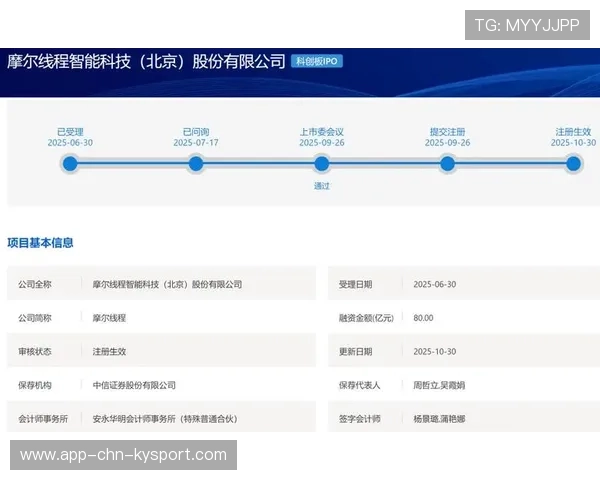Click the 受理日期 value 2025-06-30

tap(435, 284)
